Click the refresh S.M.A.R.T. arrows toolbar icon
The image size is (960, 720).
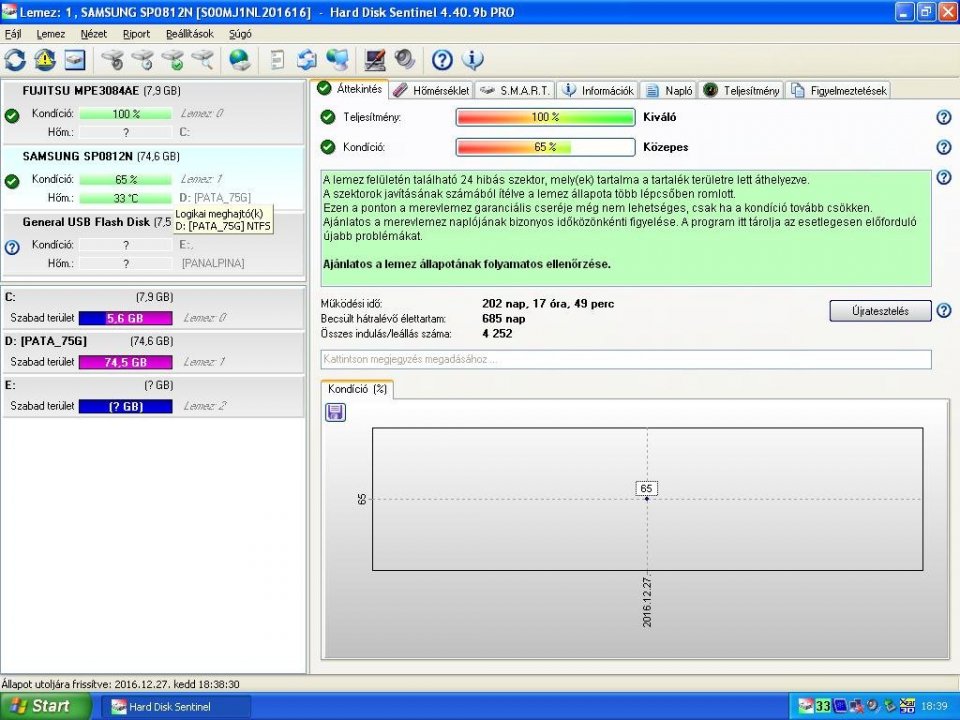point(15,60)
